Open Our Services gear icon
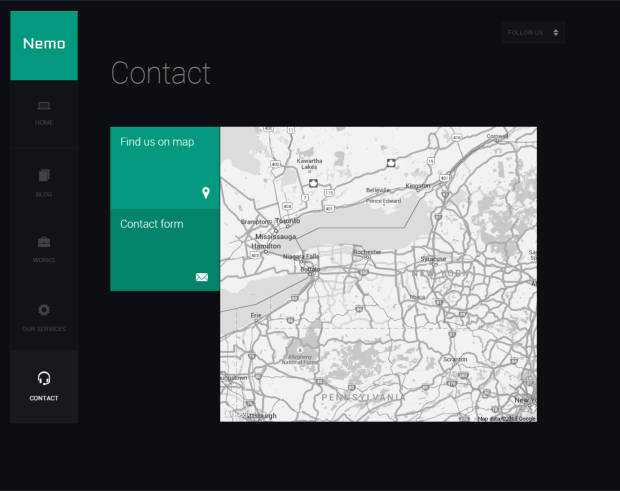 (44, 310)
